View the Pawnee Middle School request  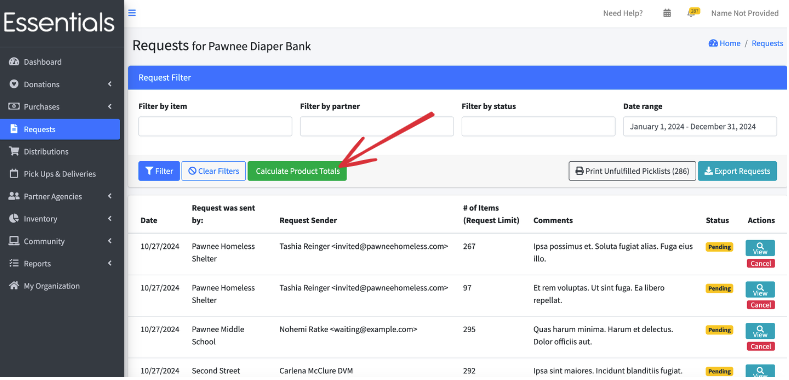pos(760,331)
